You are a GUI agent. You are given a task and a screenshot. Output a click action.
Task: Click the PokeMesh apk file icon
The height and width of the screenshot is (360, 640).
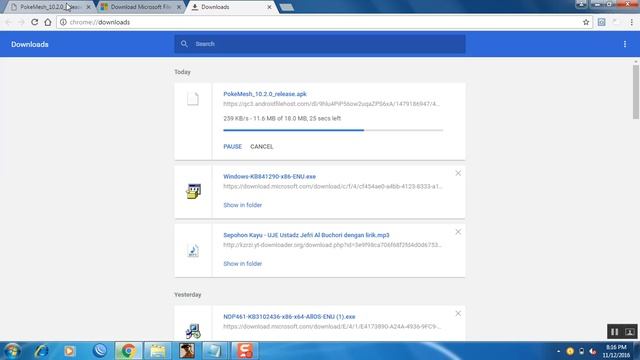tap(193, 99)
